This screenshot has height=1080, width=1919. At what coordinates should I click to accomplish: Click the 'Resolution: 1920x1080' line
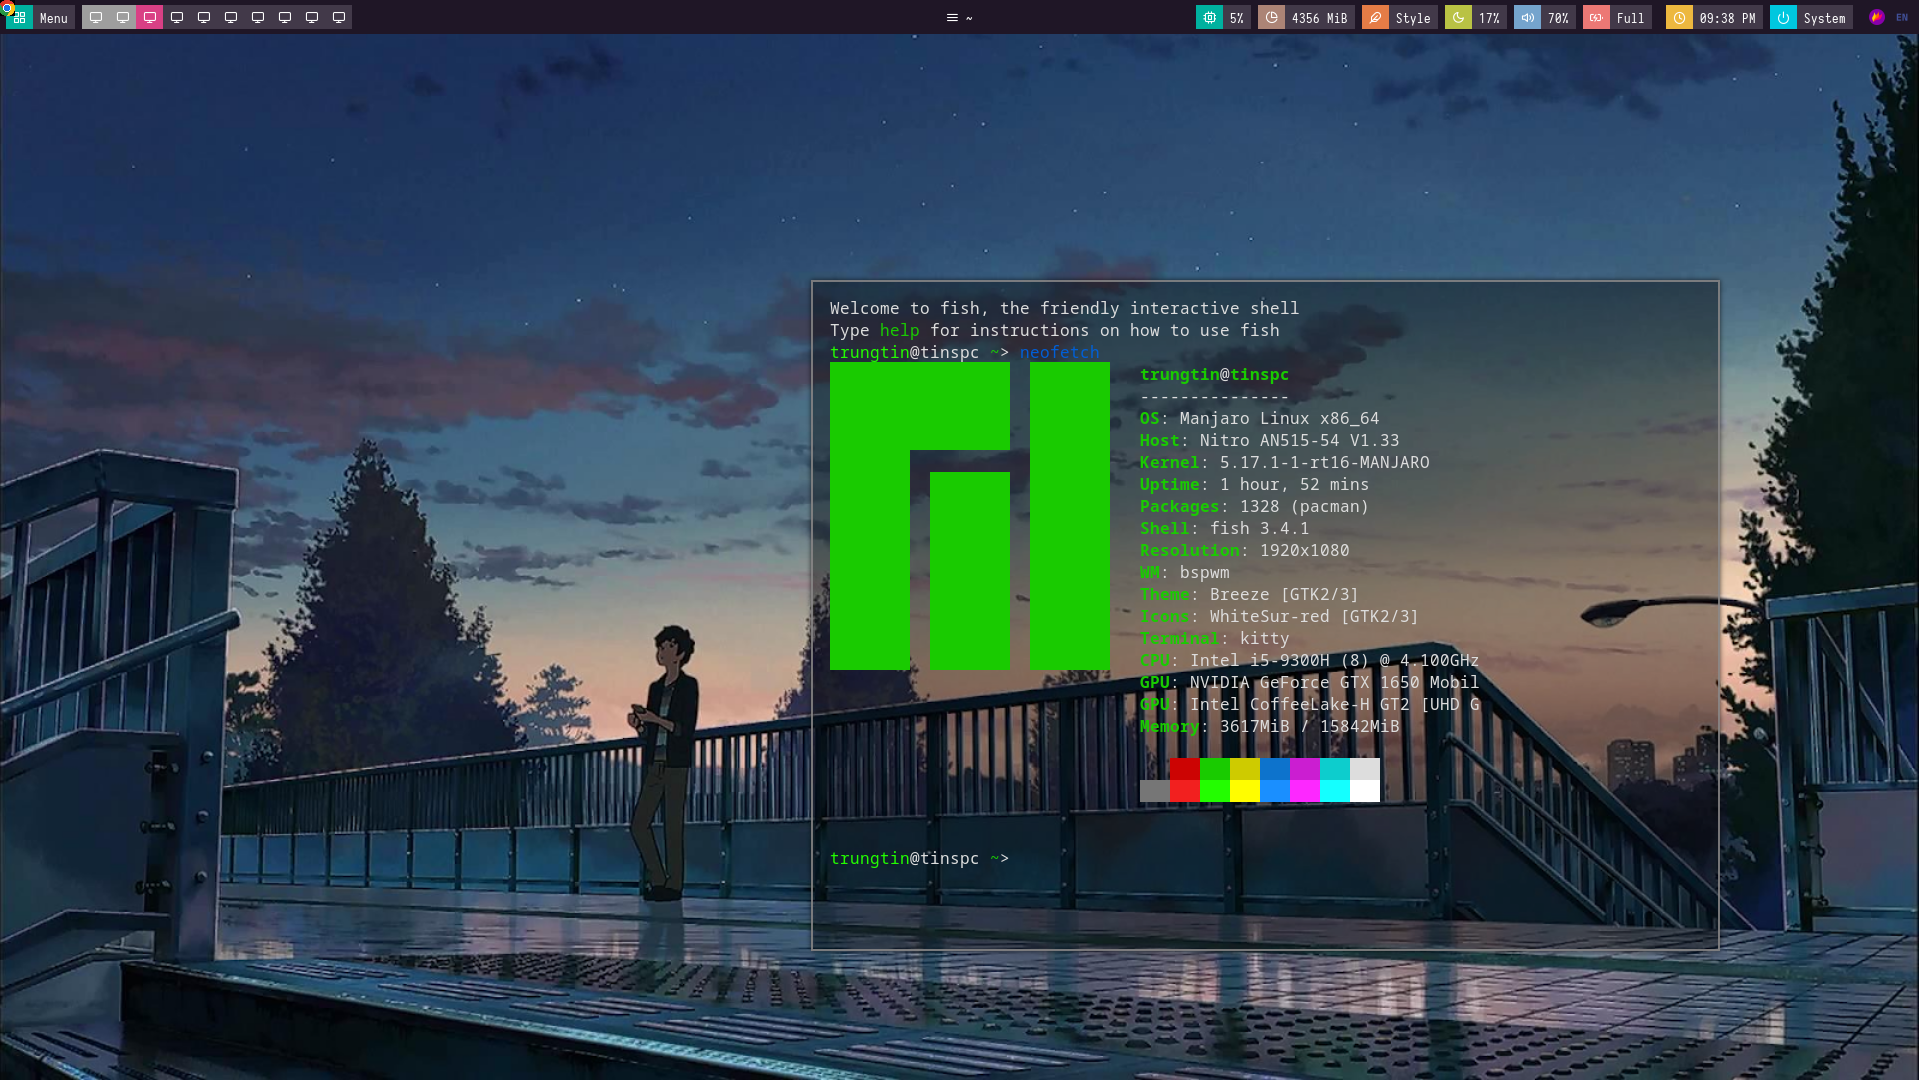pyautogui.click(x=1244, y=550)
